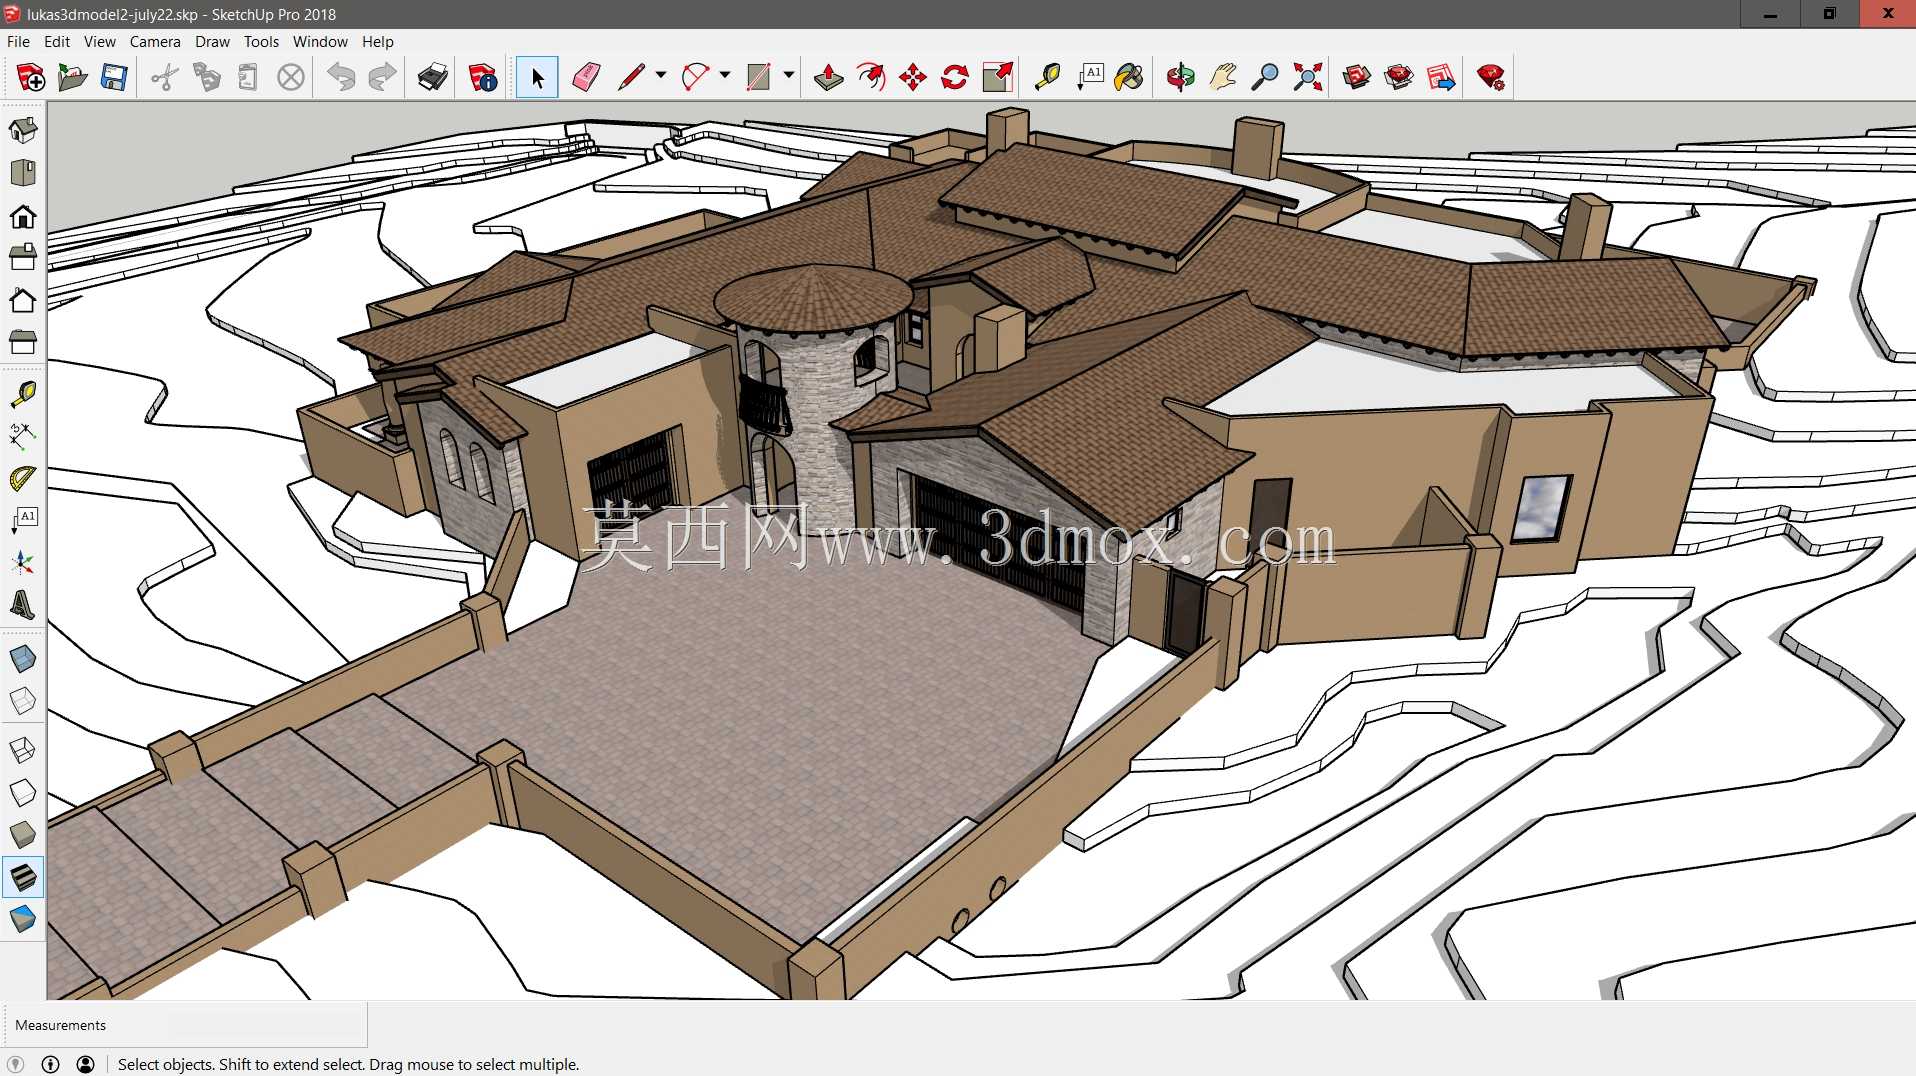Open Extension Warehouse

click(x=1399, y=77)
